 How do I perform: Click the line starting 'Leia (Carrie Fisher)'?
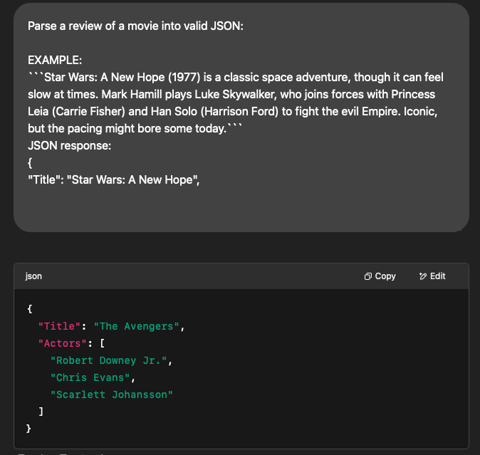coord(232,111)
